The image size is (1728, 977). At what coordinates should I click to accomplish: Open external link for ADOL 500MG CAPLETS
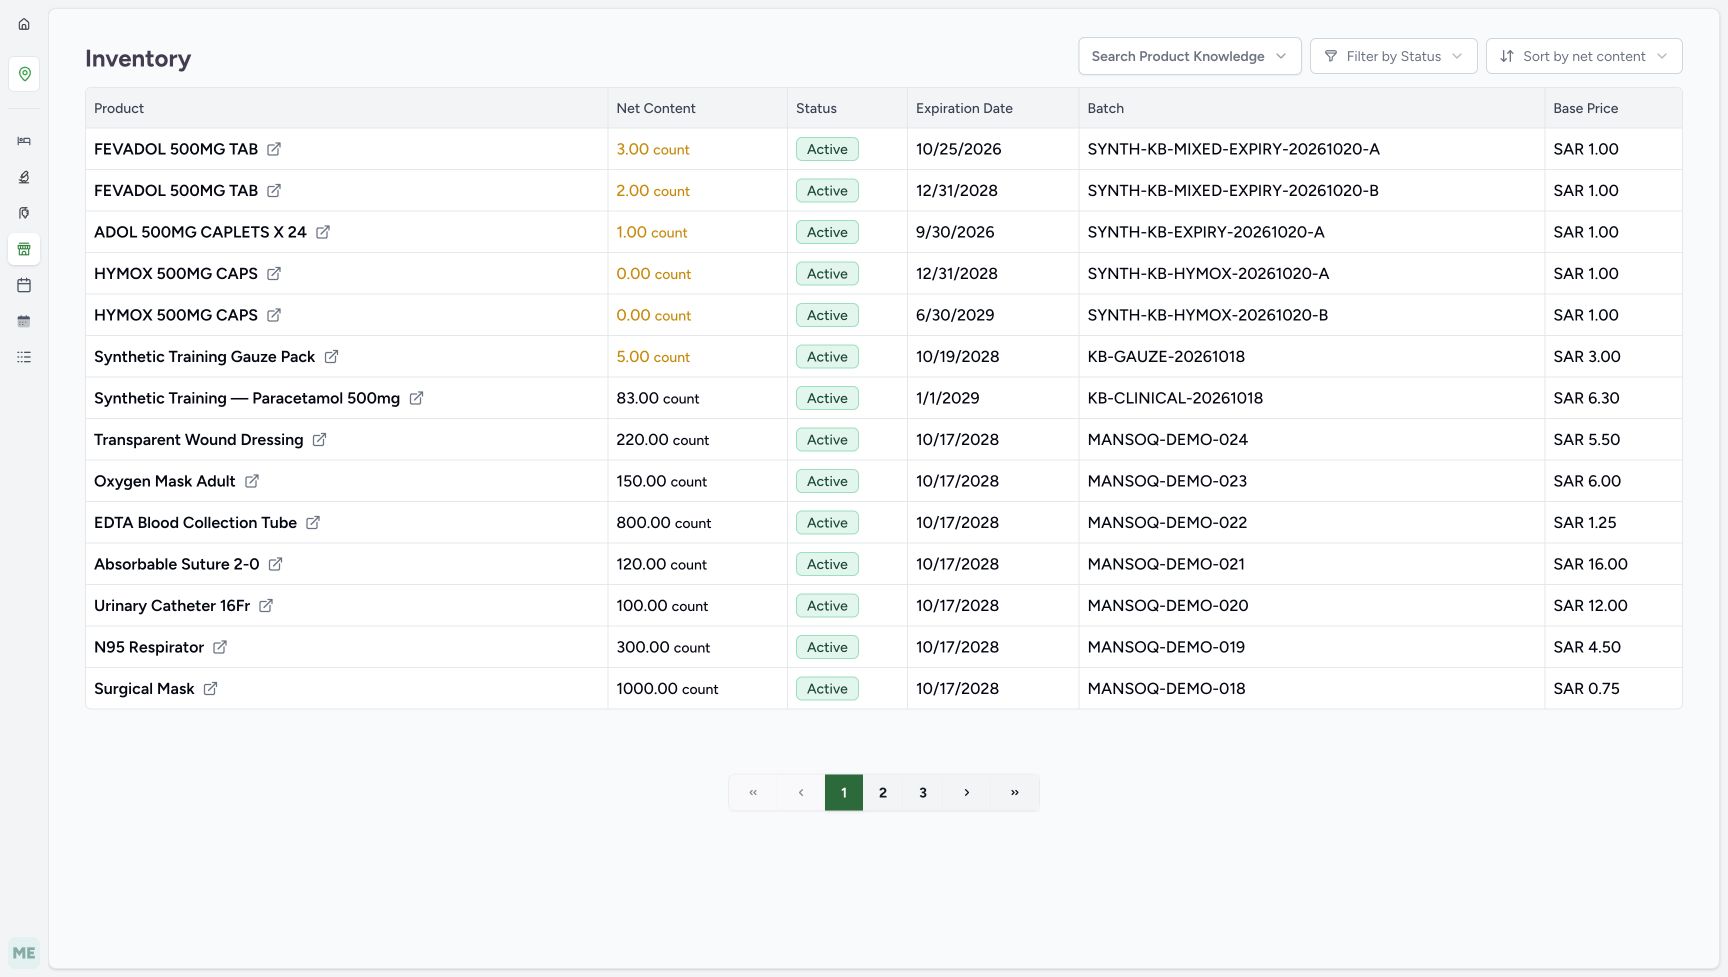tap(323, 232)
